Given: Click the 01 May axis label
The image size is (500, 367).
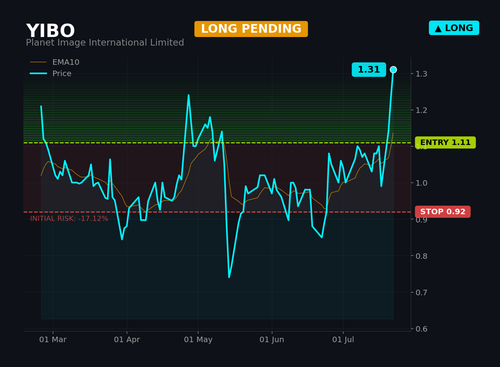Looking at the screenshot, I should pyautogui.click(x=198, y=340).
